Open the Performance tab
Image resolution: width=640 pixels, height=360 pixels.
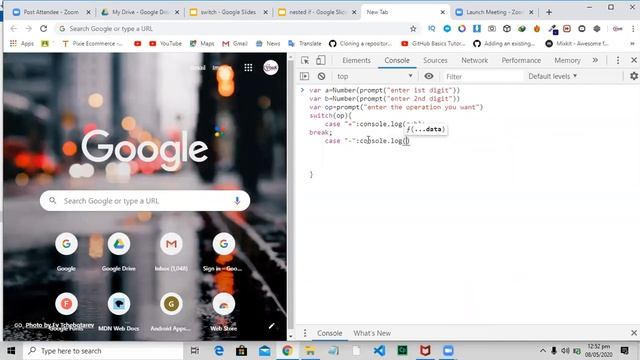pyautogui.click(x=521, y=60)
